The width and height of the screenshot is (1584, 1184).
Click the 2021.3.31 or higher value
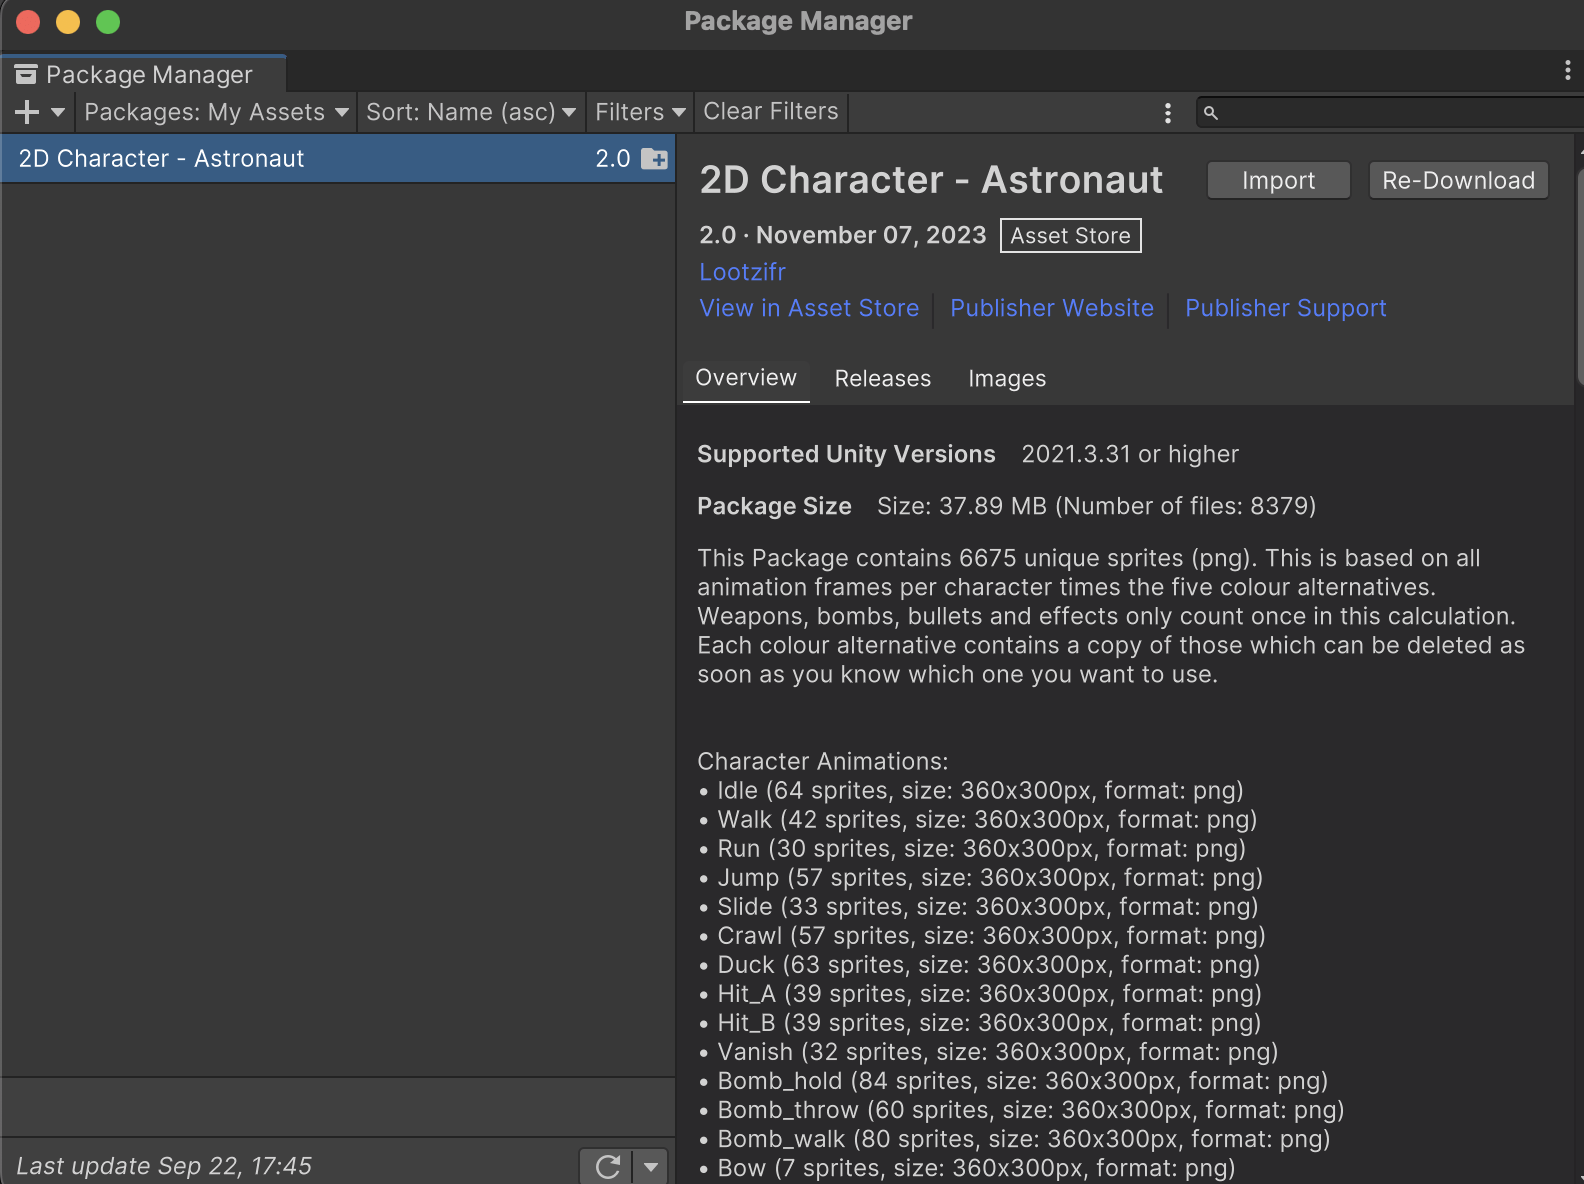[1130, 455]
